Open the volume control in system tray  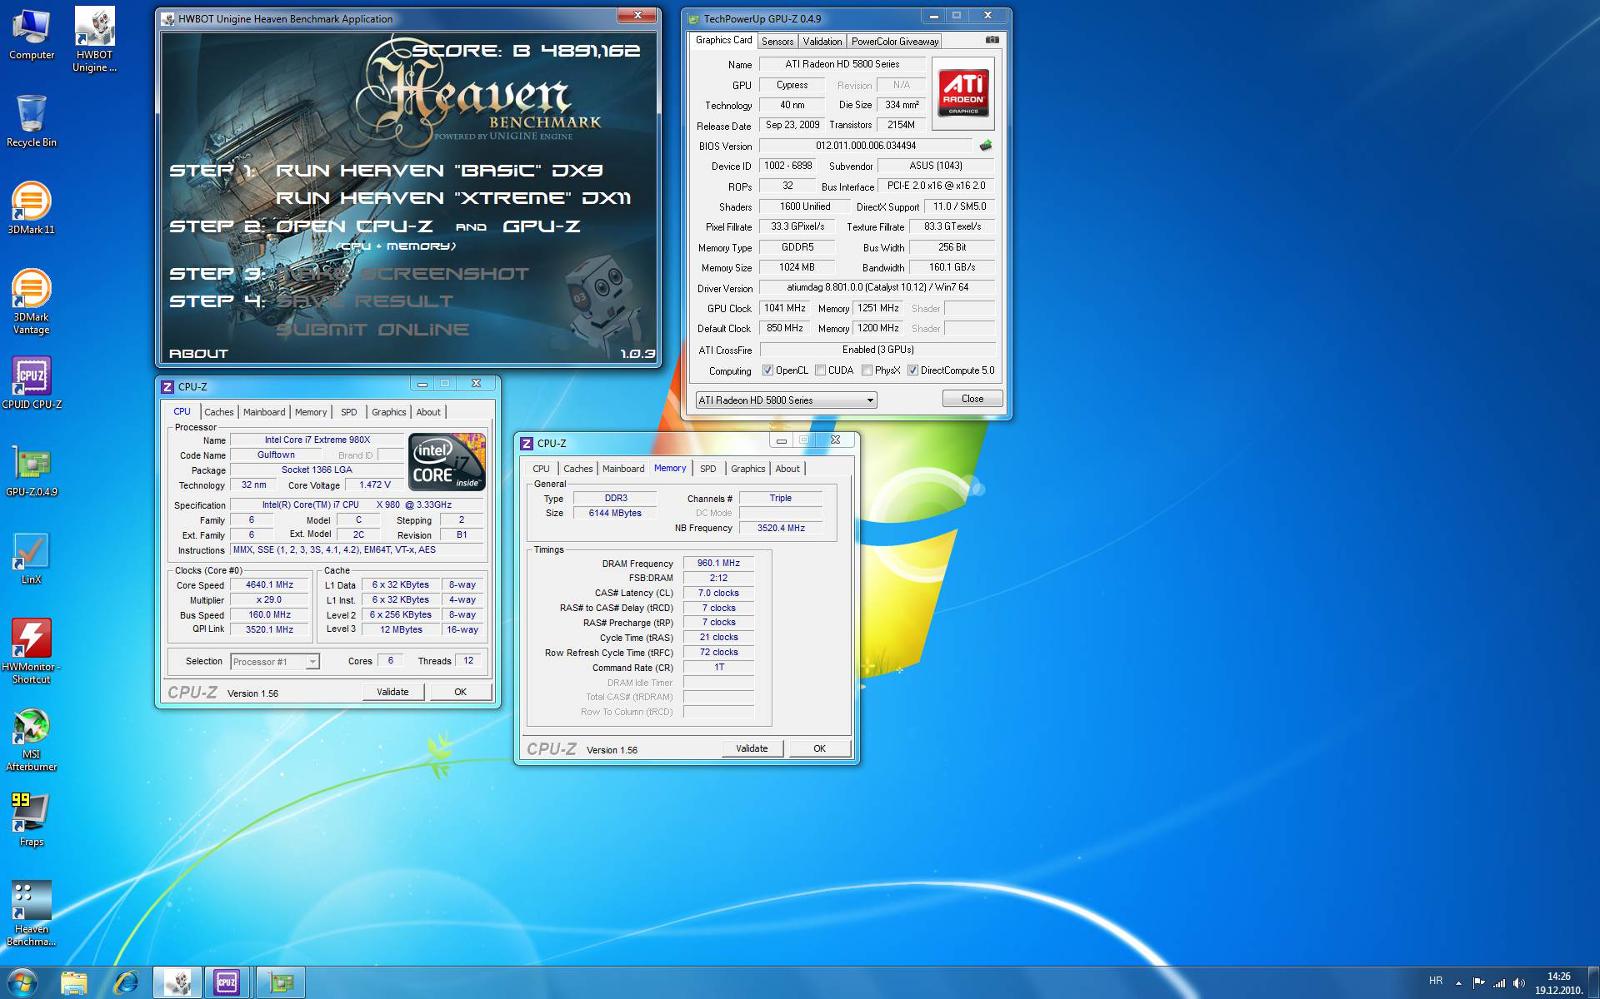(x=1519, y=983)
